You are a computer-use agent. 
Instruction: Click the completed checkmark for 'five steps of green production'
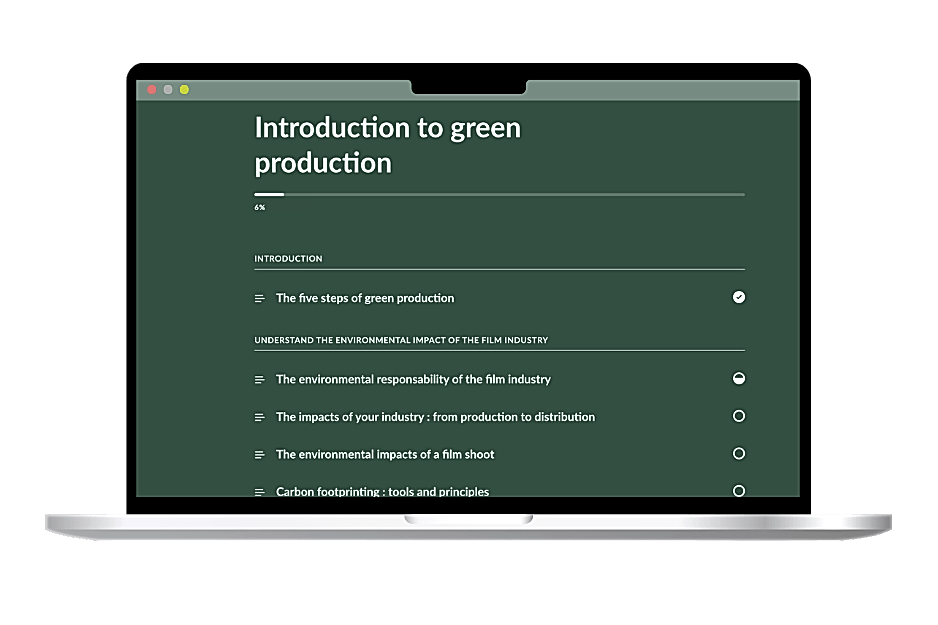(739, 297)
